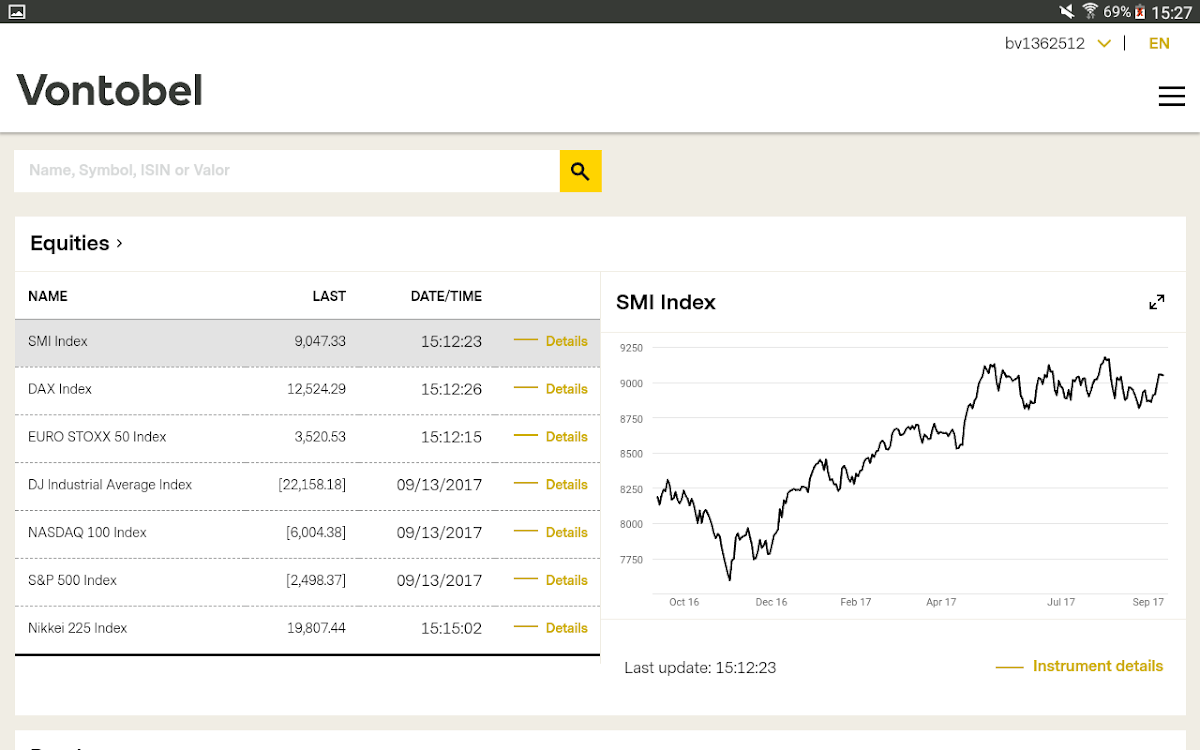Viewport: 1200px width, 750px height.
Task: Open the image notification in status bar
Action: coord(15,12)
